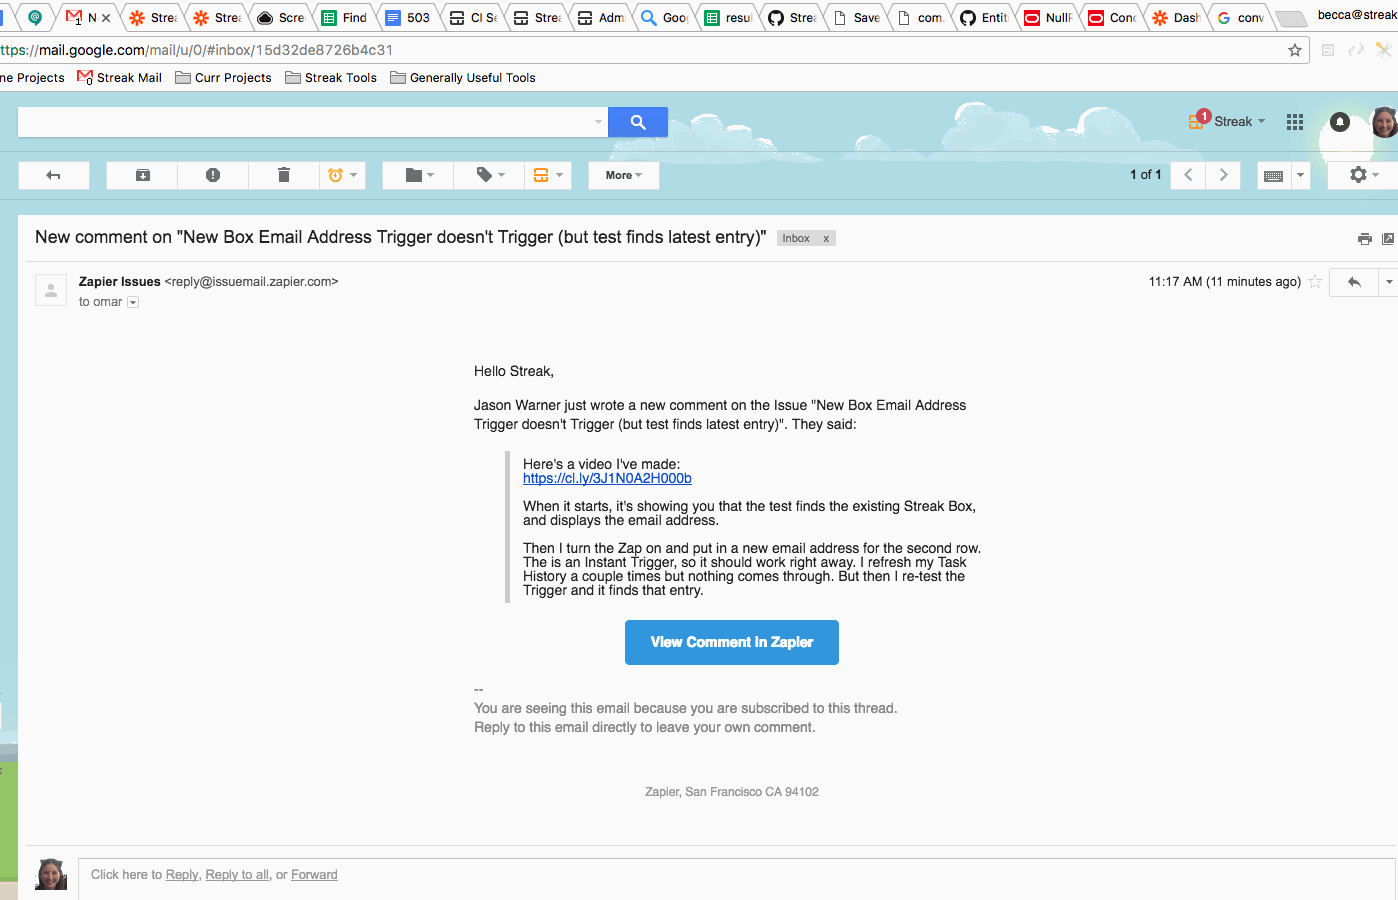The width and height of the screenshot is (1398, 900).
Task: Click the Reply link at bottom
Action: tap(182, 874)
